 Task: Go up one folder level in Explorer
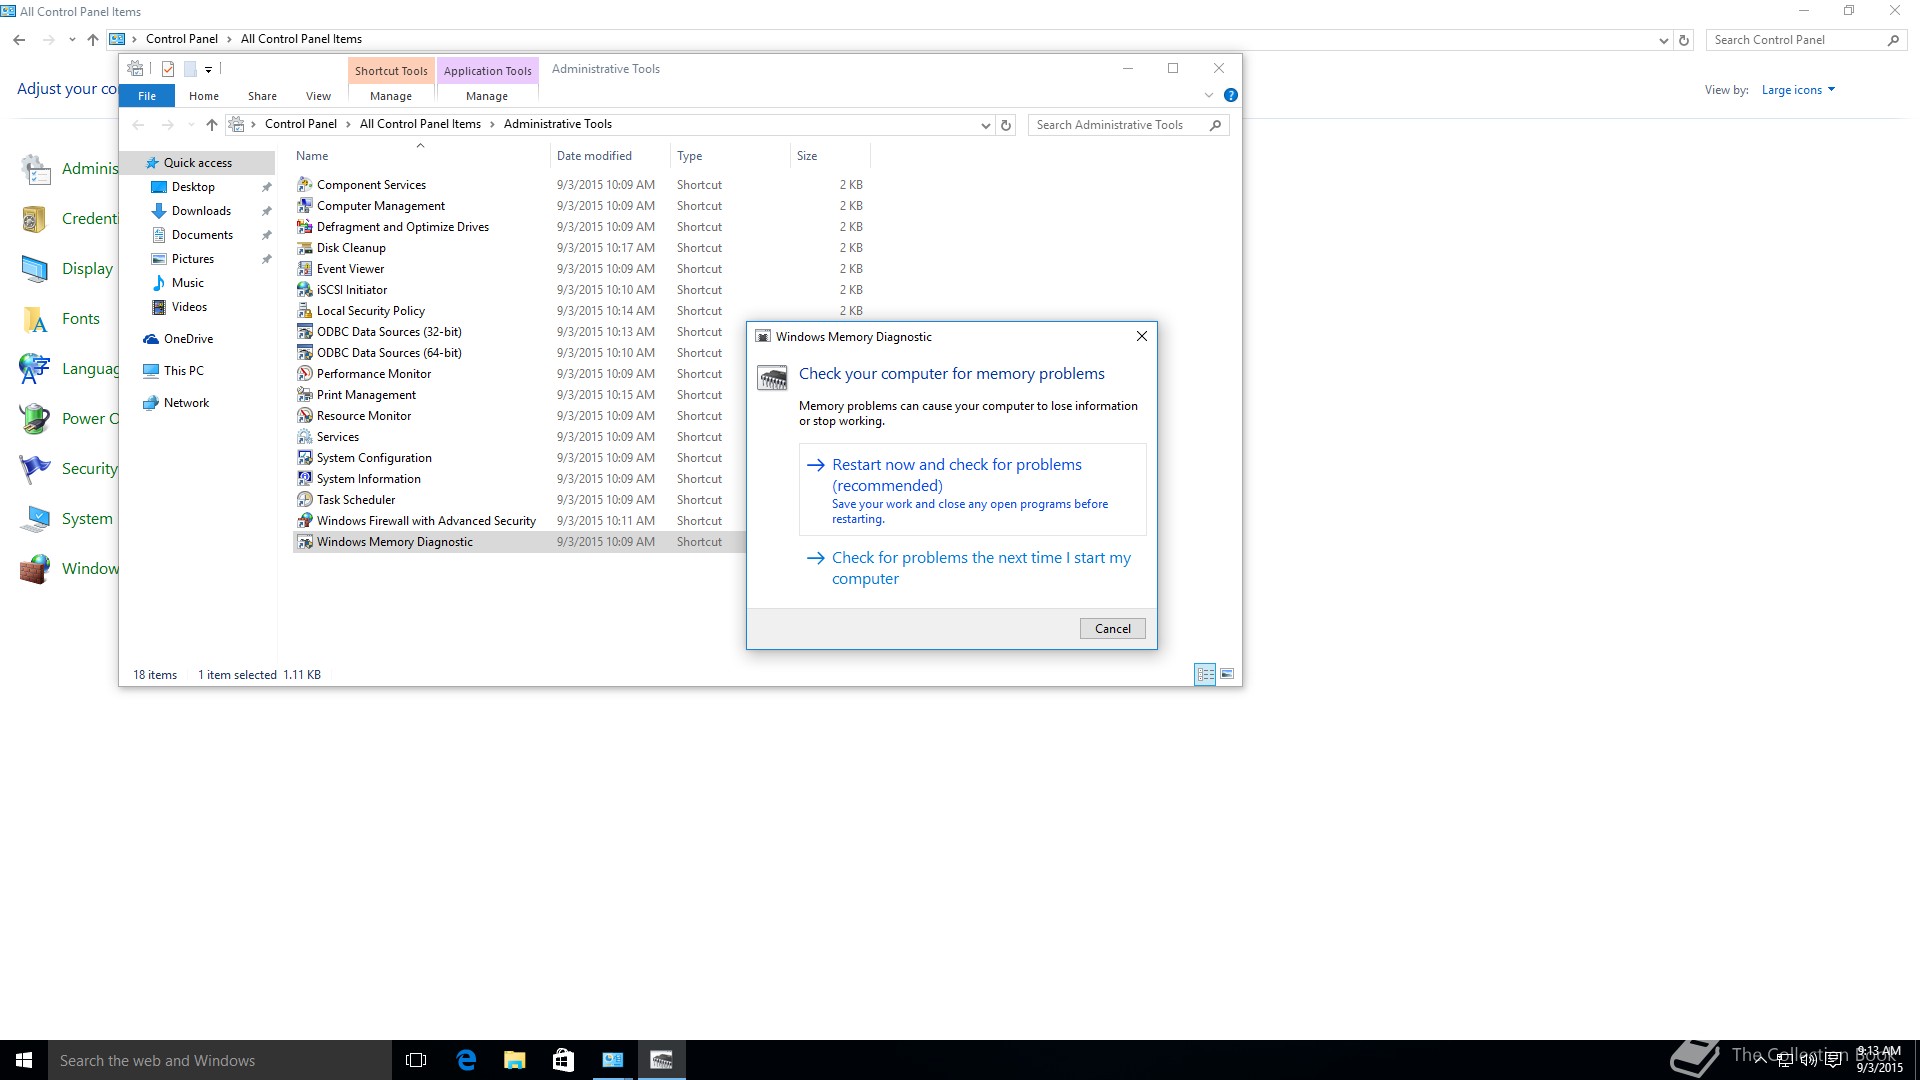(211, 125)
